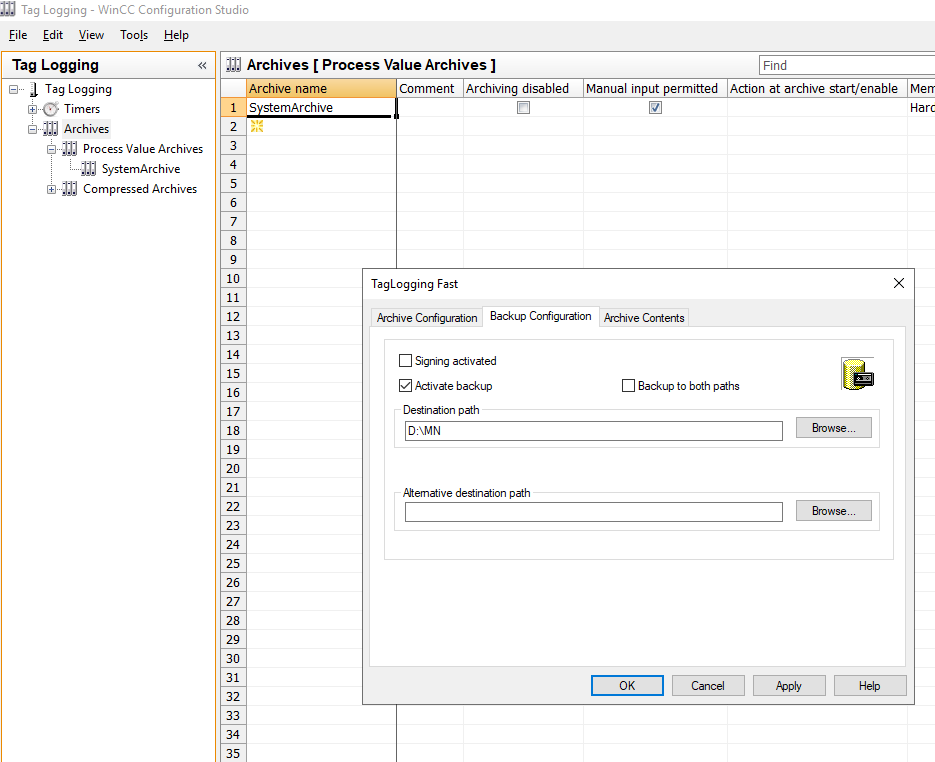Click the Alternative destination path field

pos(593,512)
